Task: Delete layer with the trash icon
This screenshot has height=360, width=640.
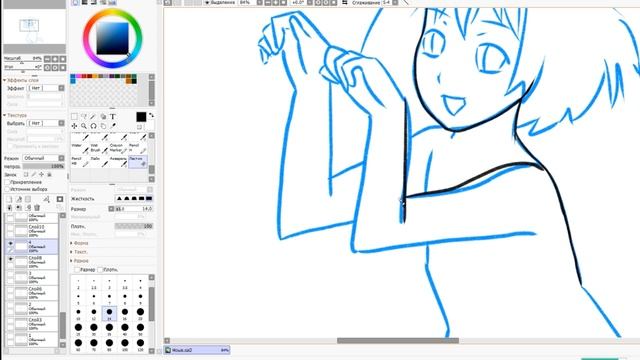Action: coord(37,208)
